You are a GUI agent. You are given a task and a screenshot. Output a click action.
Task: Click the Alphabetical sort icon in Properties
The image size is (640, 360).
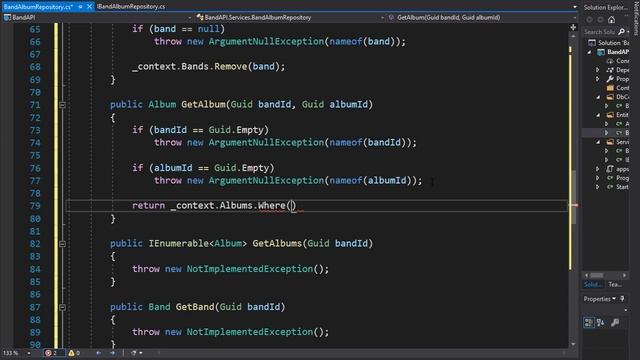pyautogui.click(x=600, y=323)
